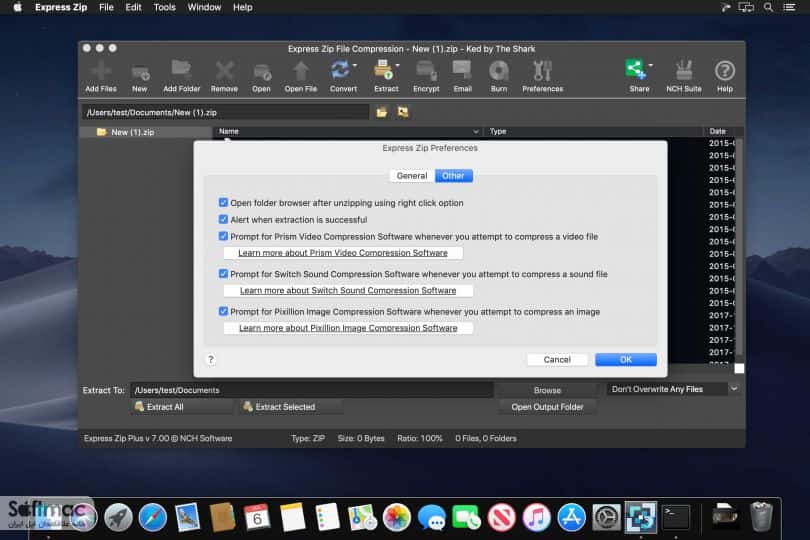Click the Extract All button

[182, 407]
